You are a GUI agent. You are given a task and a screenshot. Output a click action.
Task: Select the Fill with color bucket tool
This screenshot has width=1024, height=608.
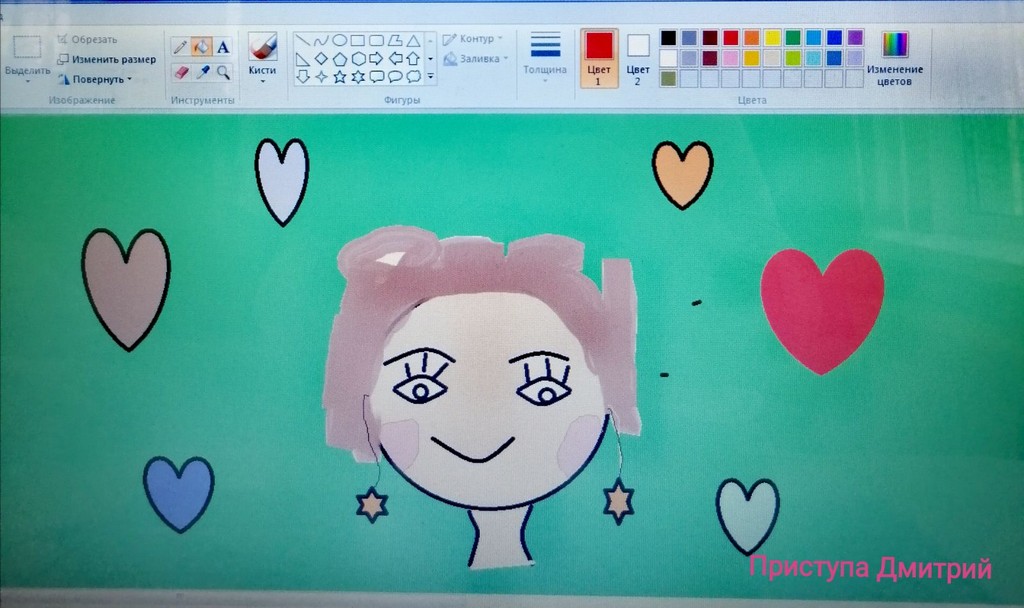point(201,47)
